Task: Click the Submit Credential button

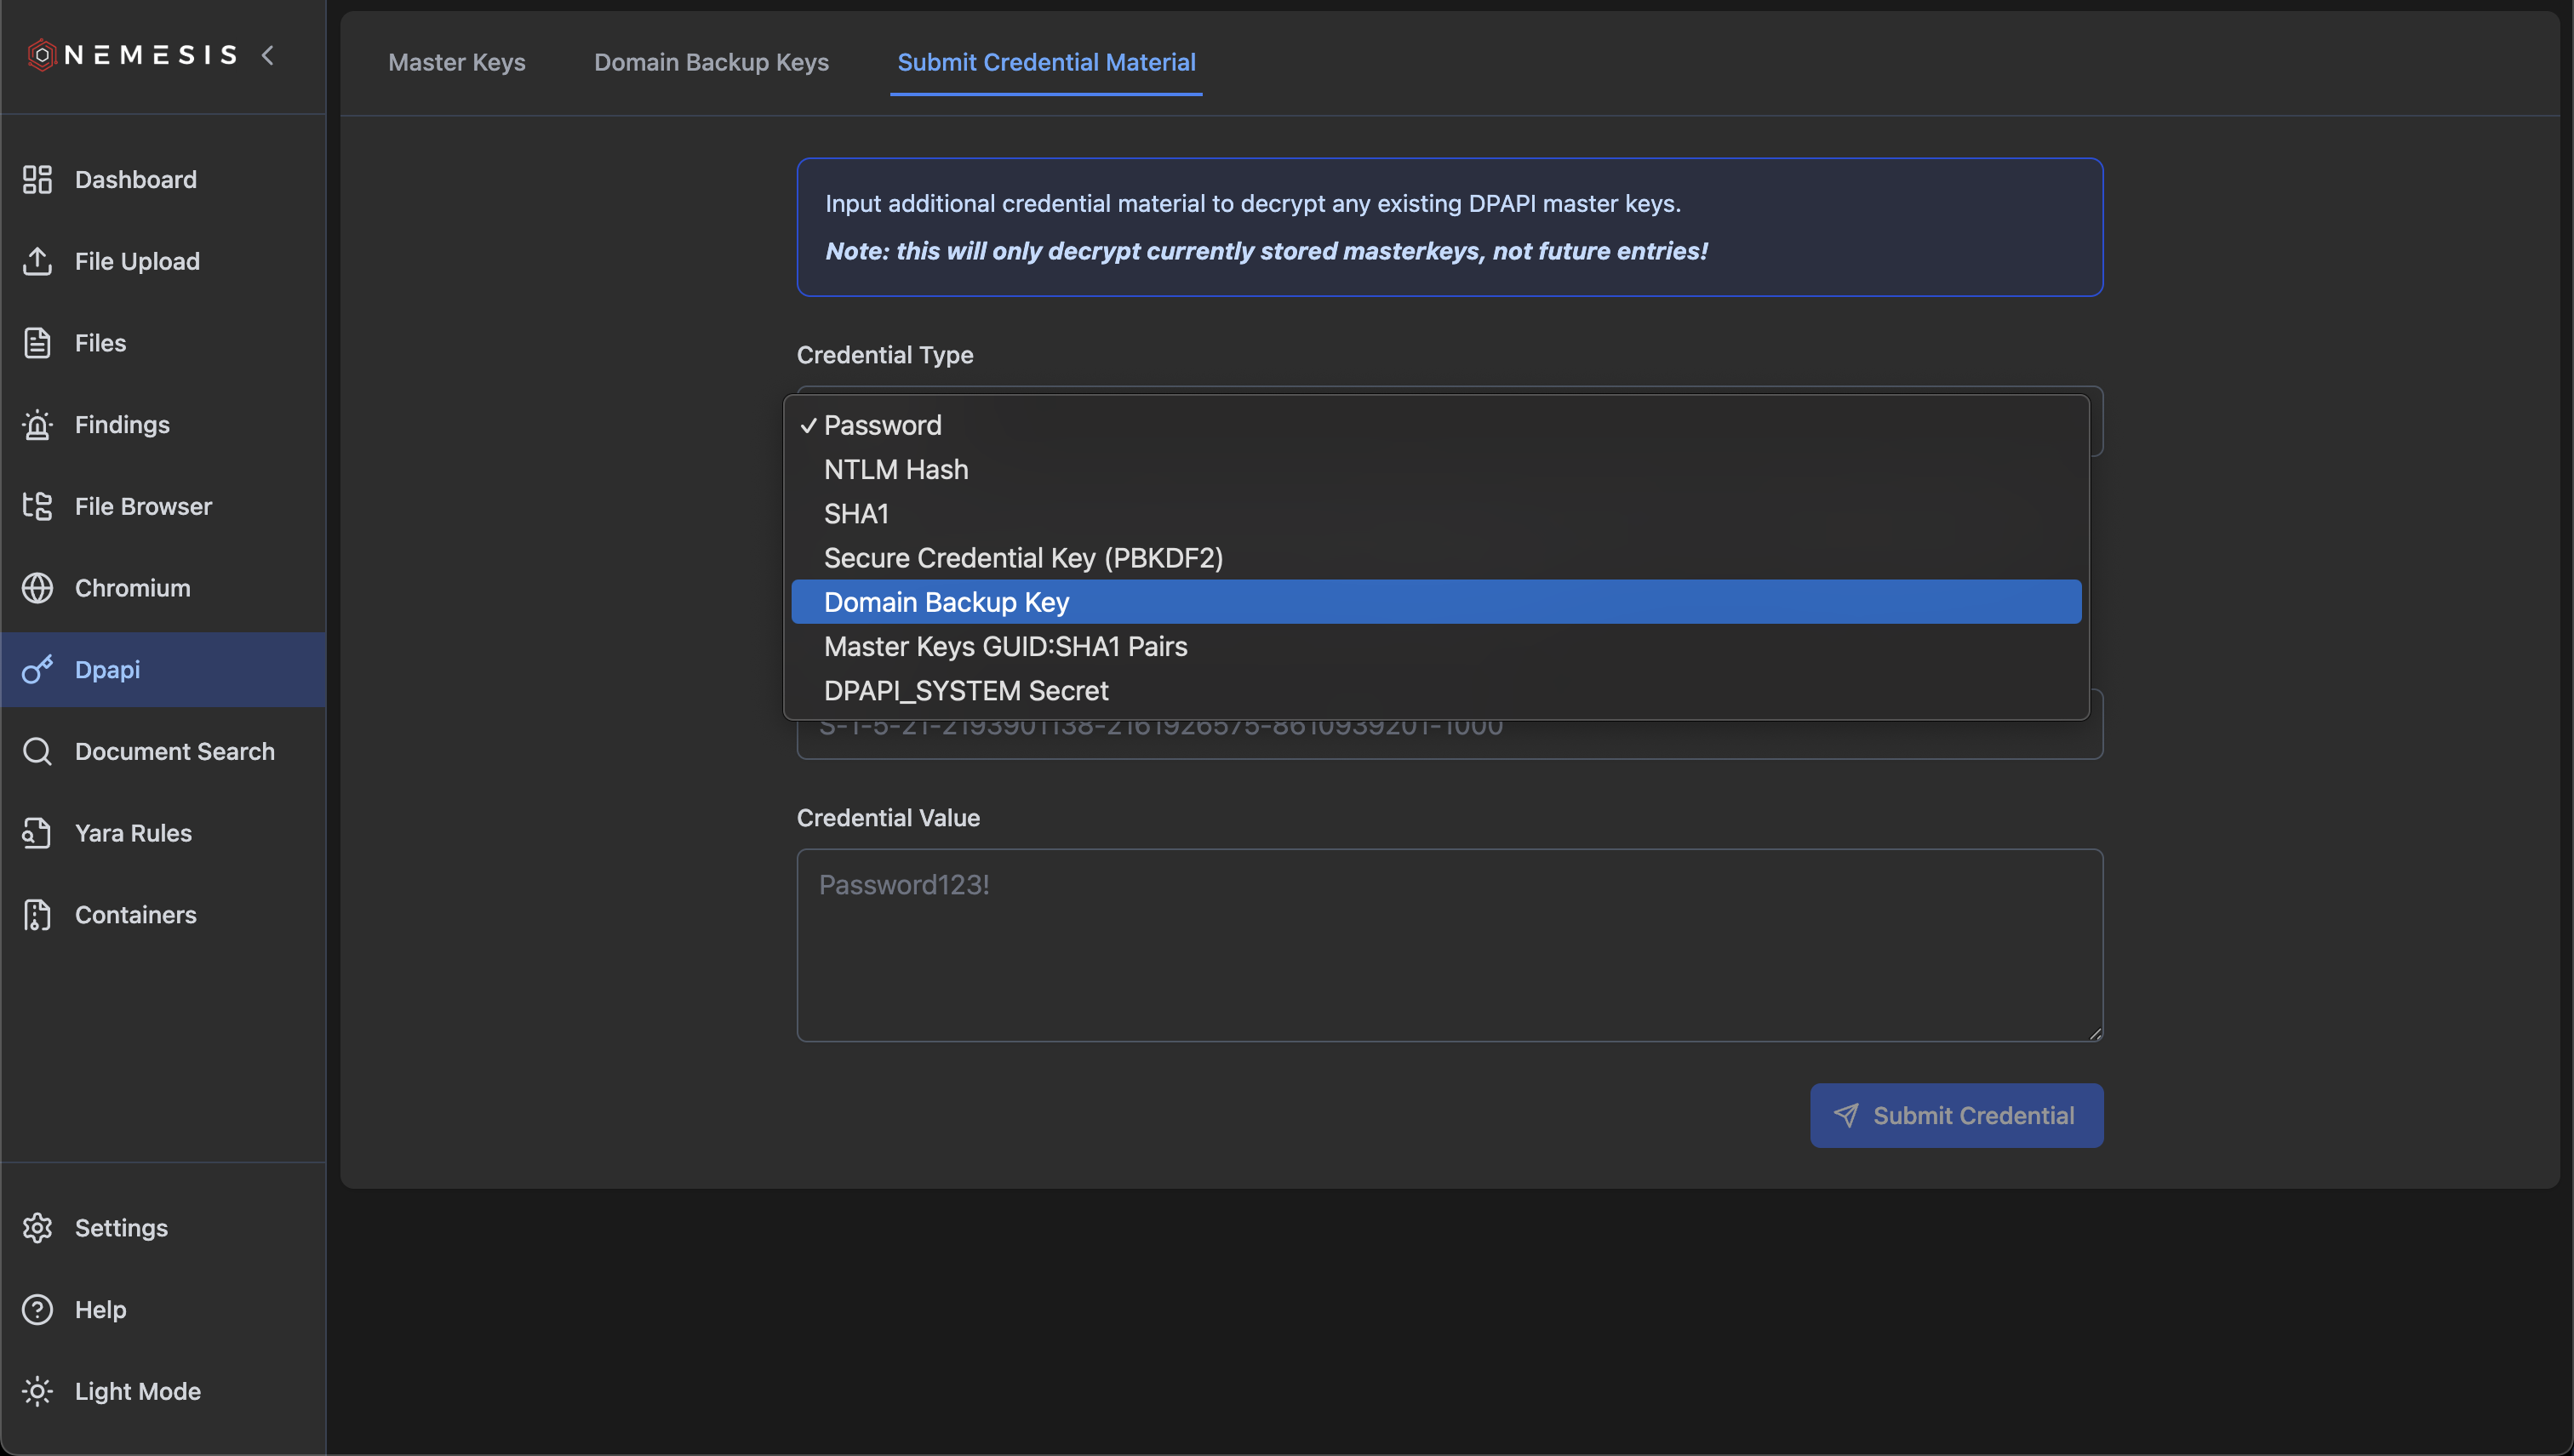Action: pyautogui.click(x=1954, y=1115)
